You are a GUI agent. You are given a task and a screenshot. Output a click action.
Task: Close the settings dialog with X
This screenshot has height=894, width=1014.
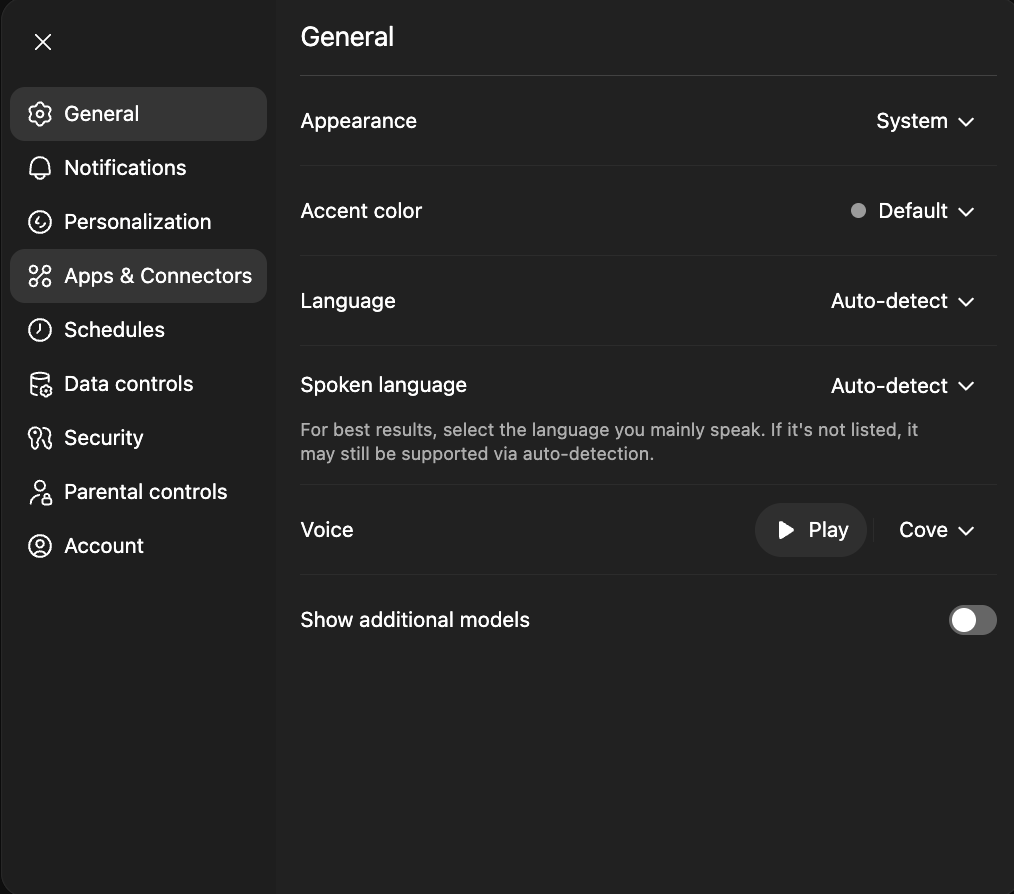click(x=43, y=42)
